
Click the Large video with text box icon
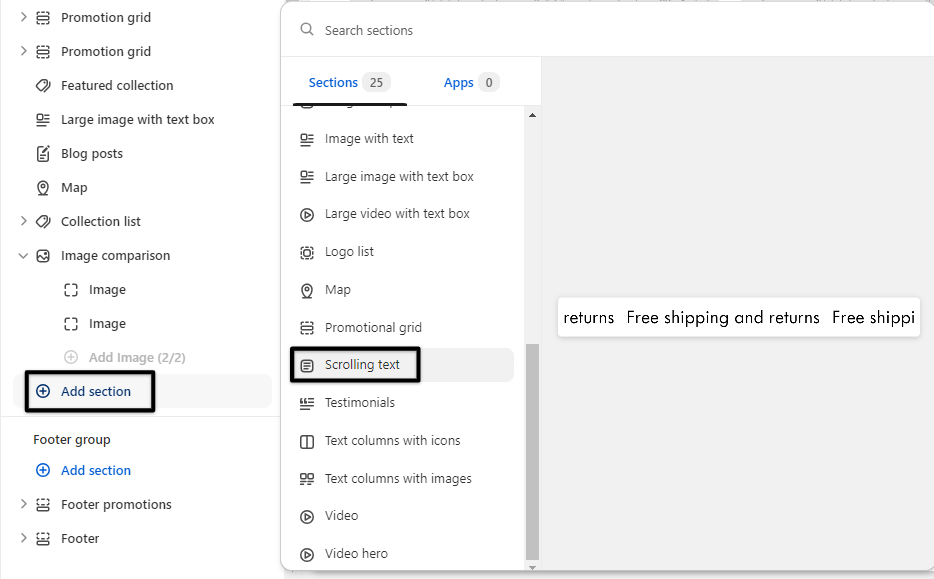click(x=307, y=214)
